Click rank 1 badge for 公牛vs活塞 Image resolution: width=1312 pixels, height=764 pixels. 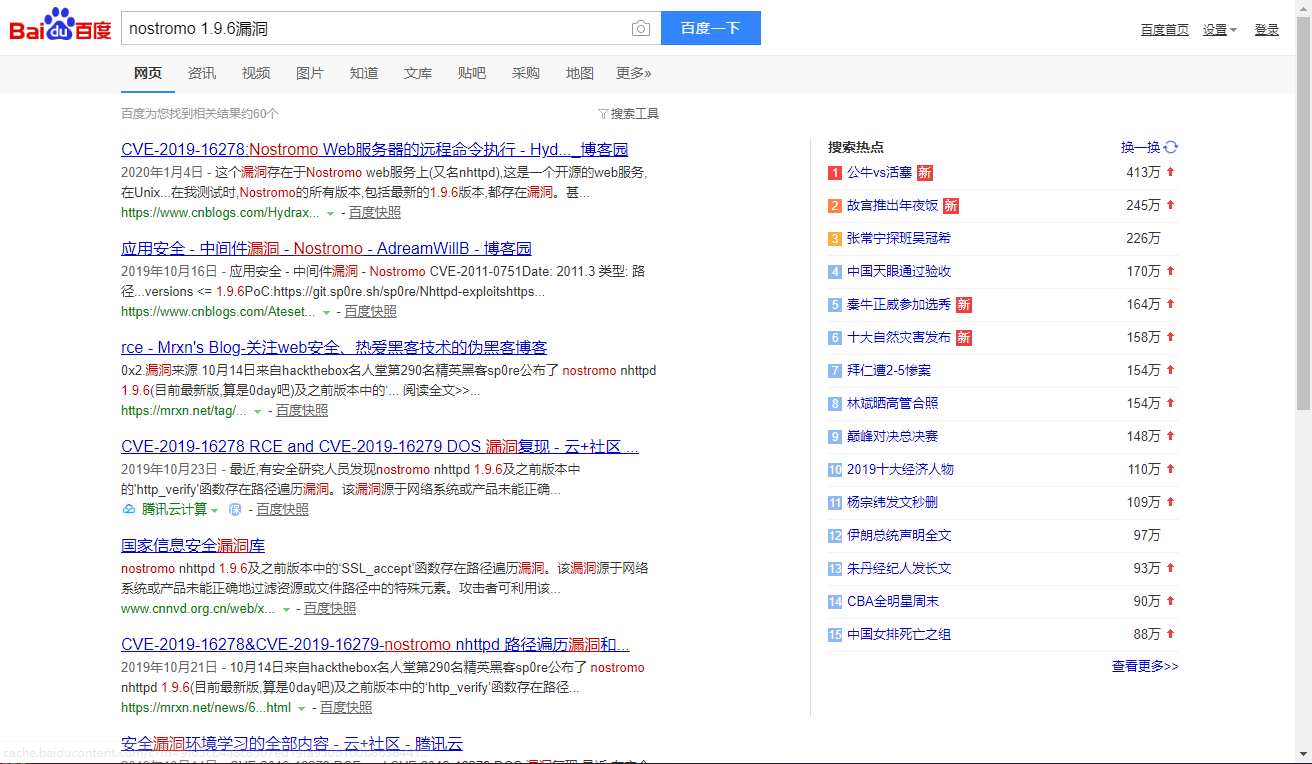tap(835, 173)
